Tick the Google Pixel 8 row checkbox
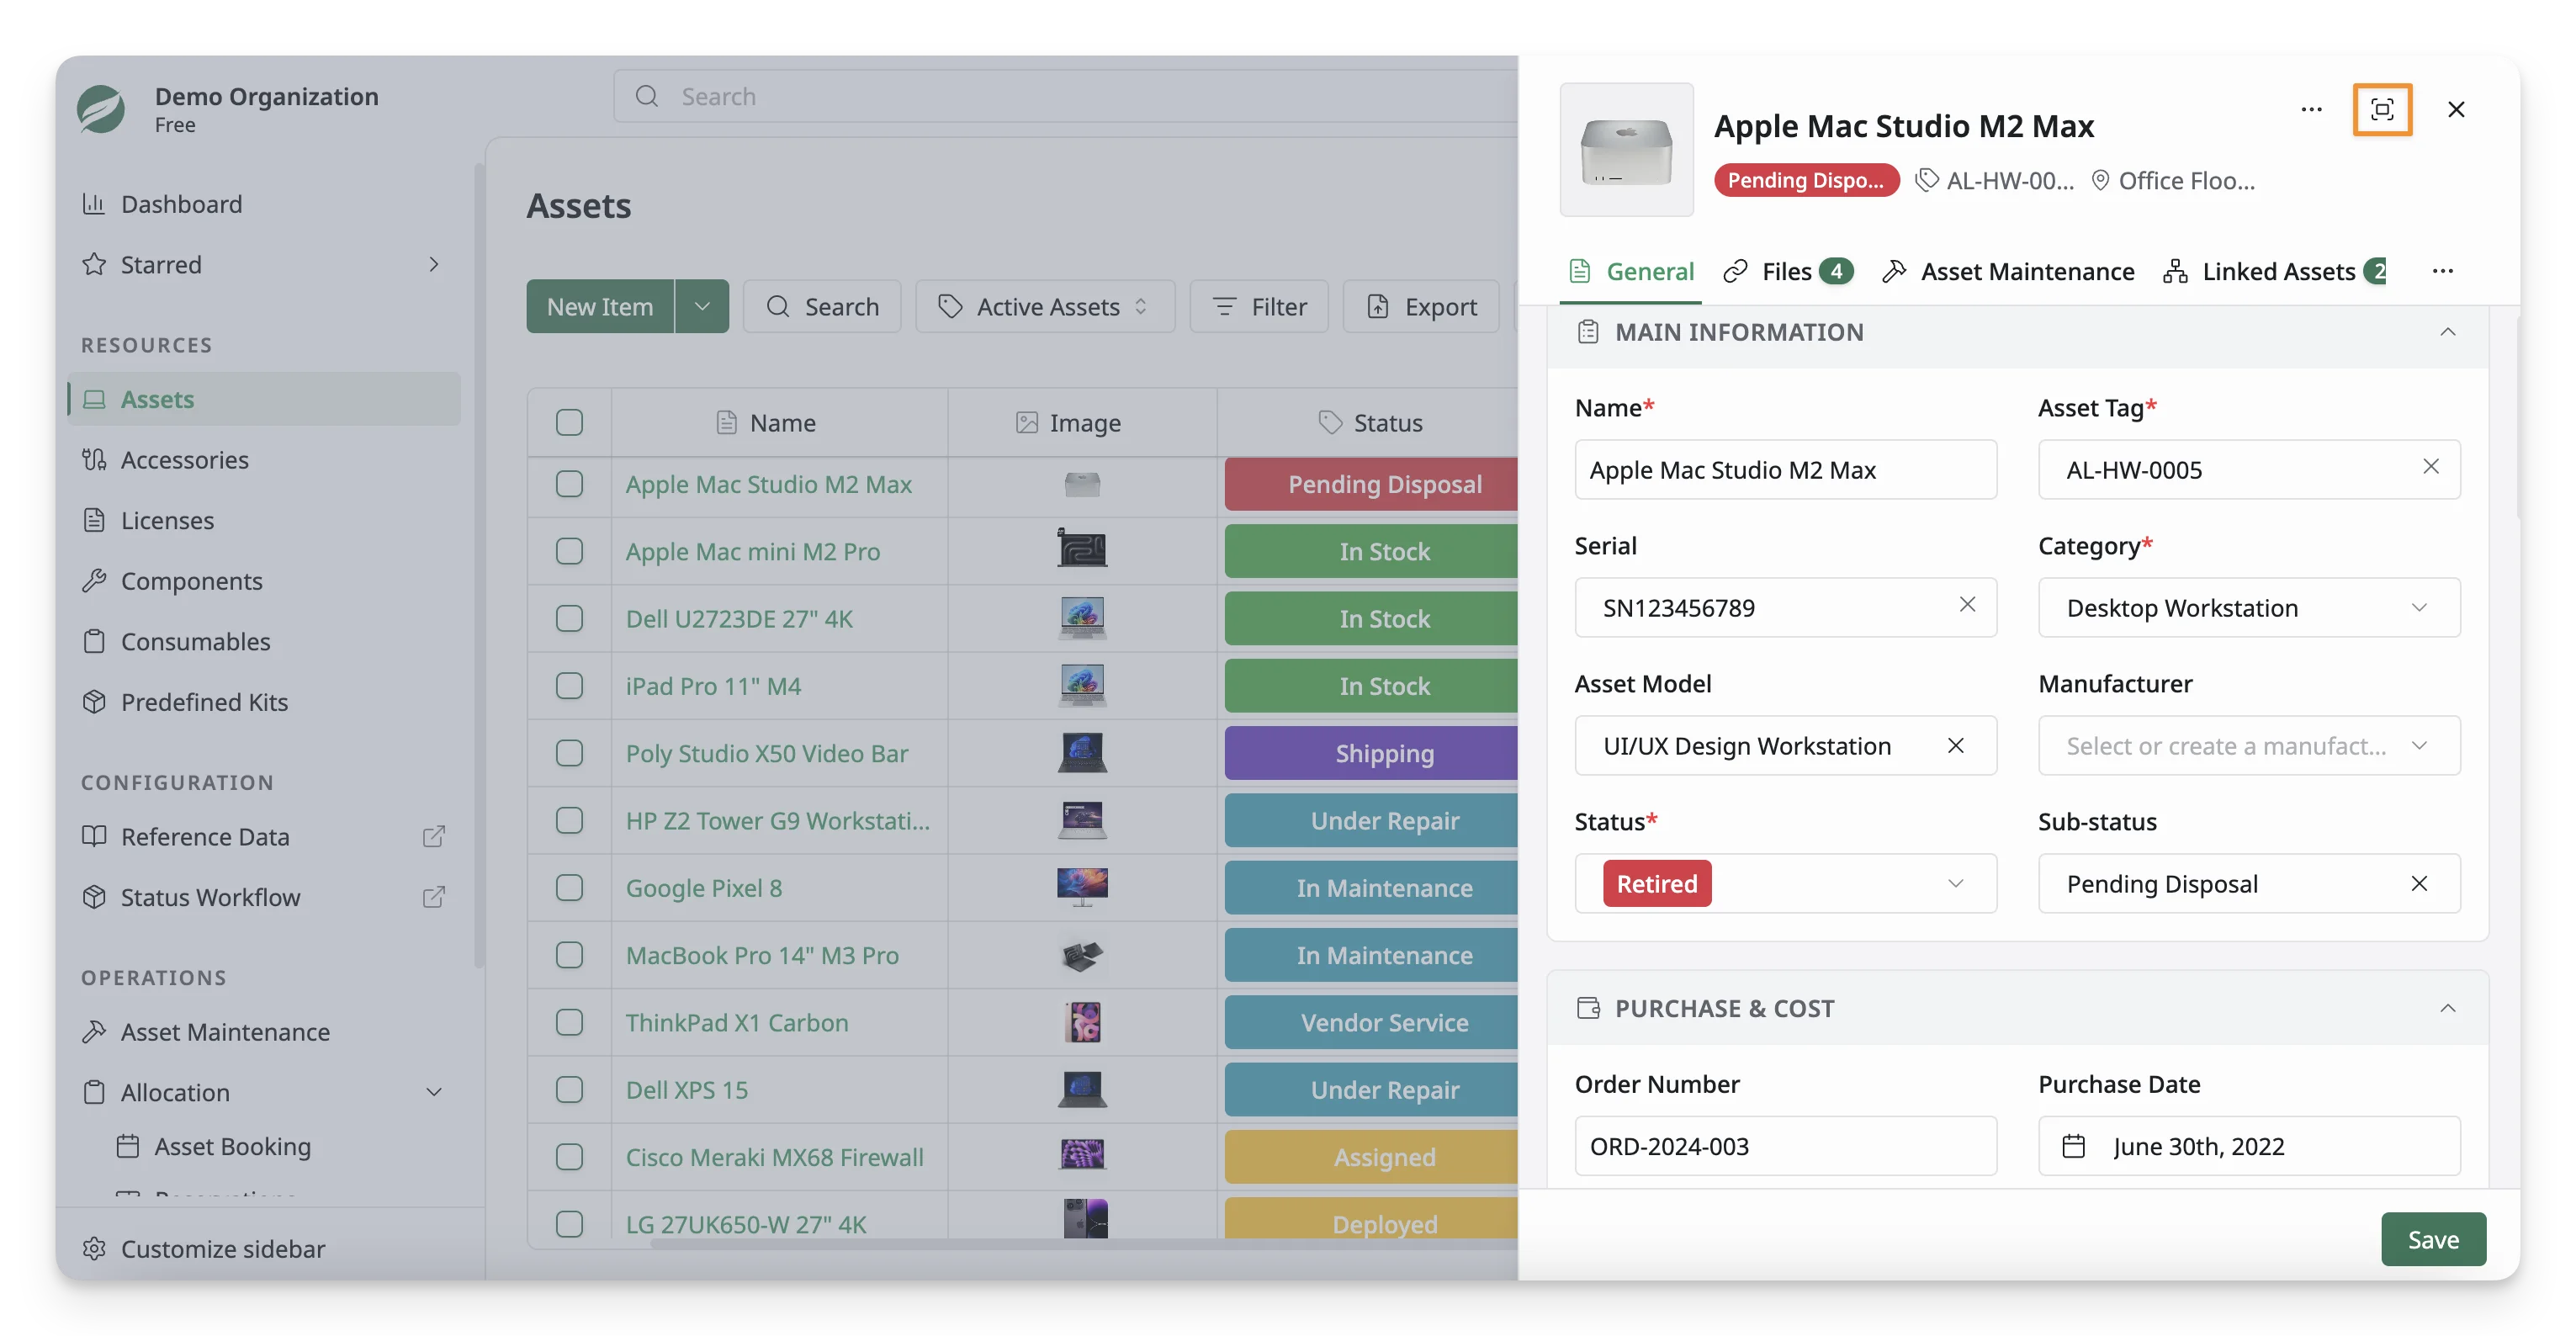Screen dimensions: 2576x1336 (569, 888)
